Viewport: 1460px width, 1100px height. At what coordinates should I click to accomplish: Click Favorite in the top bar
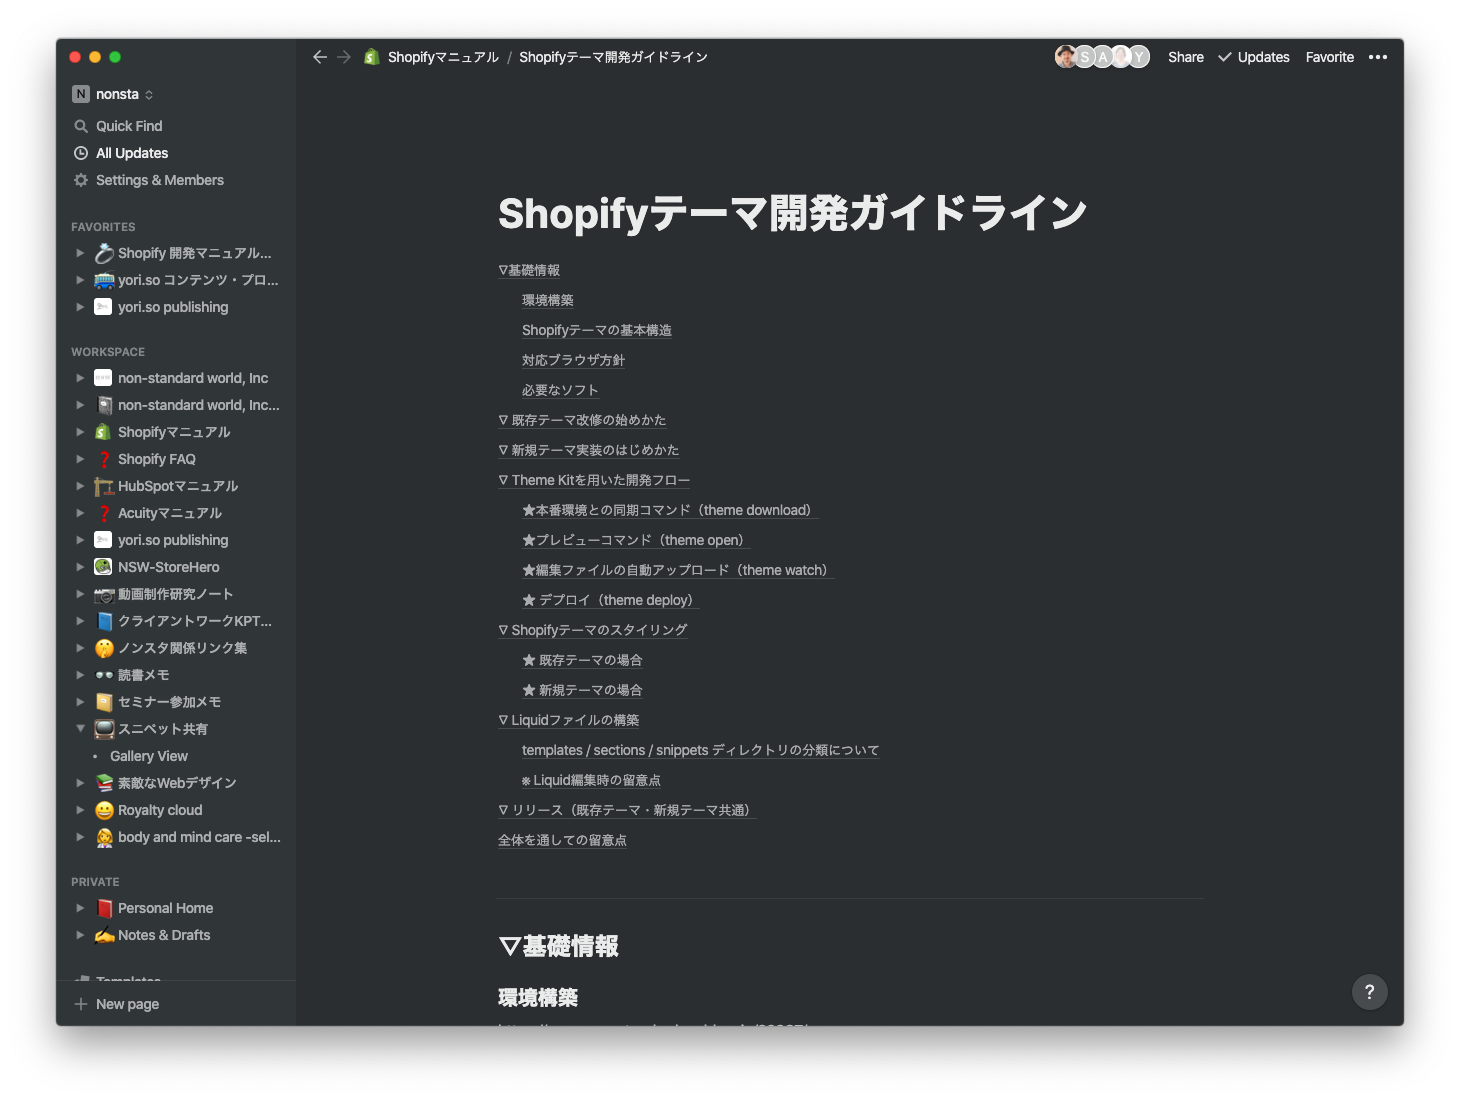pyautogui.click(x=1330, y=57)
